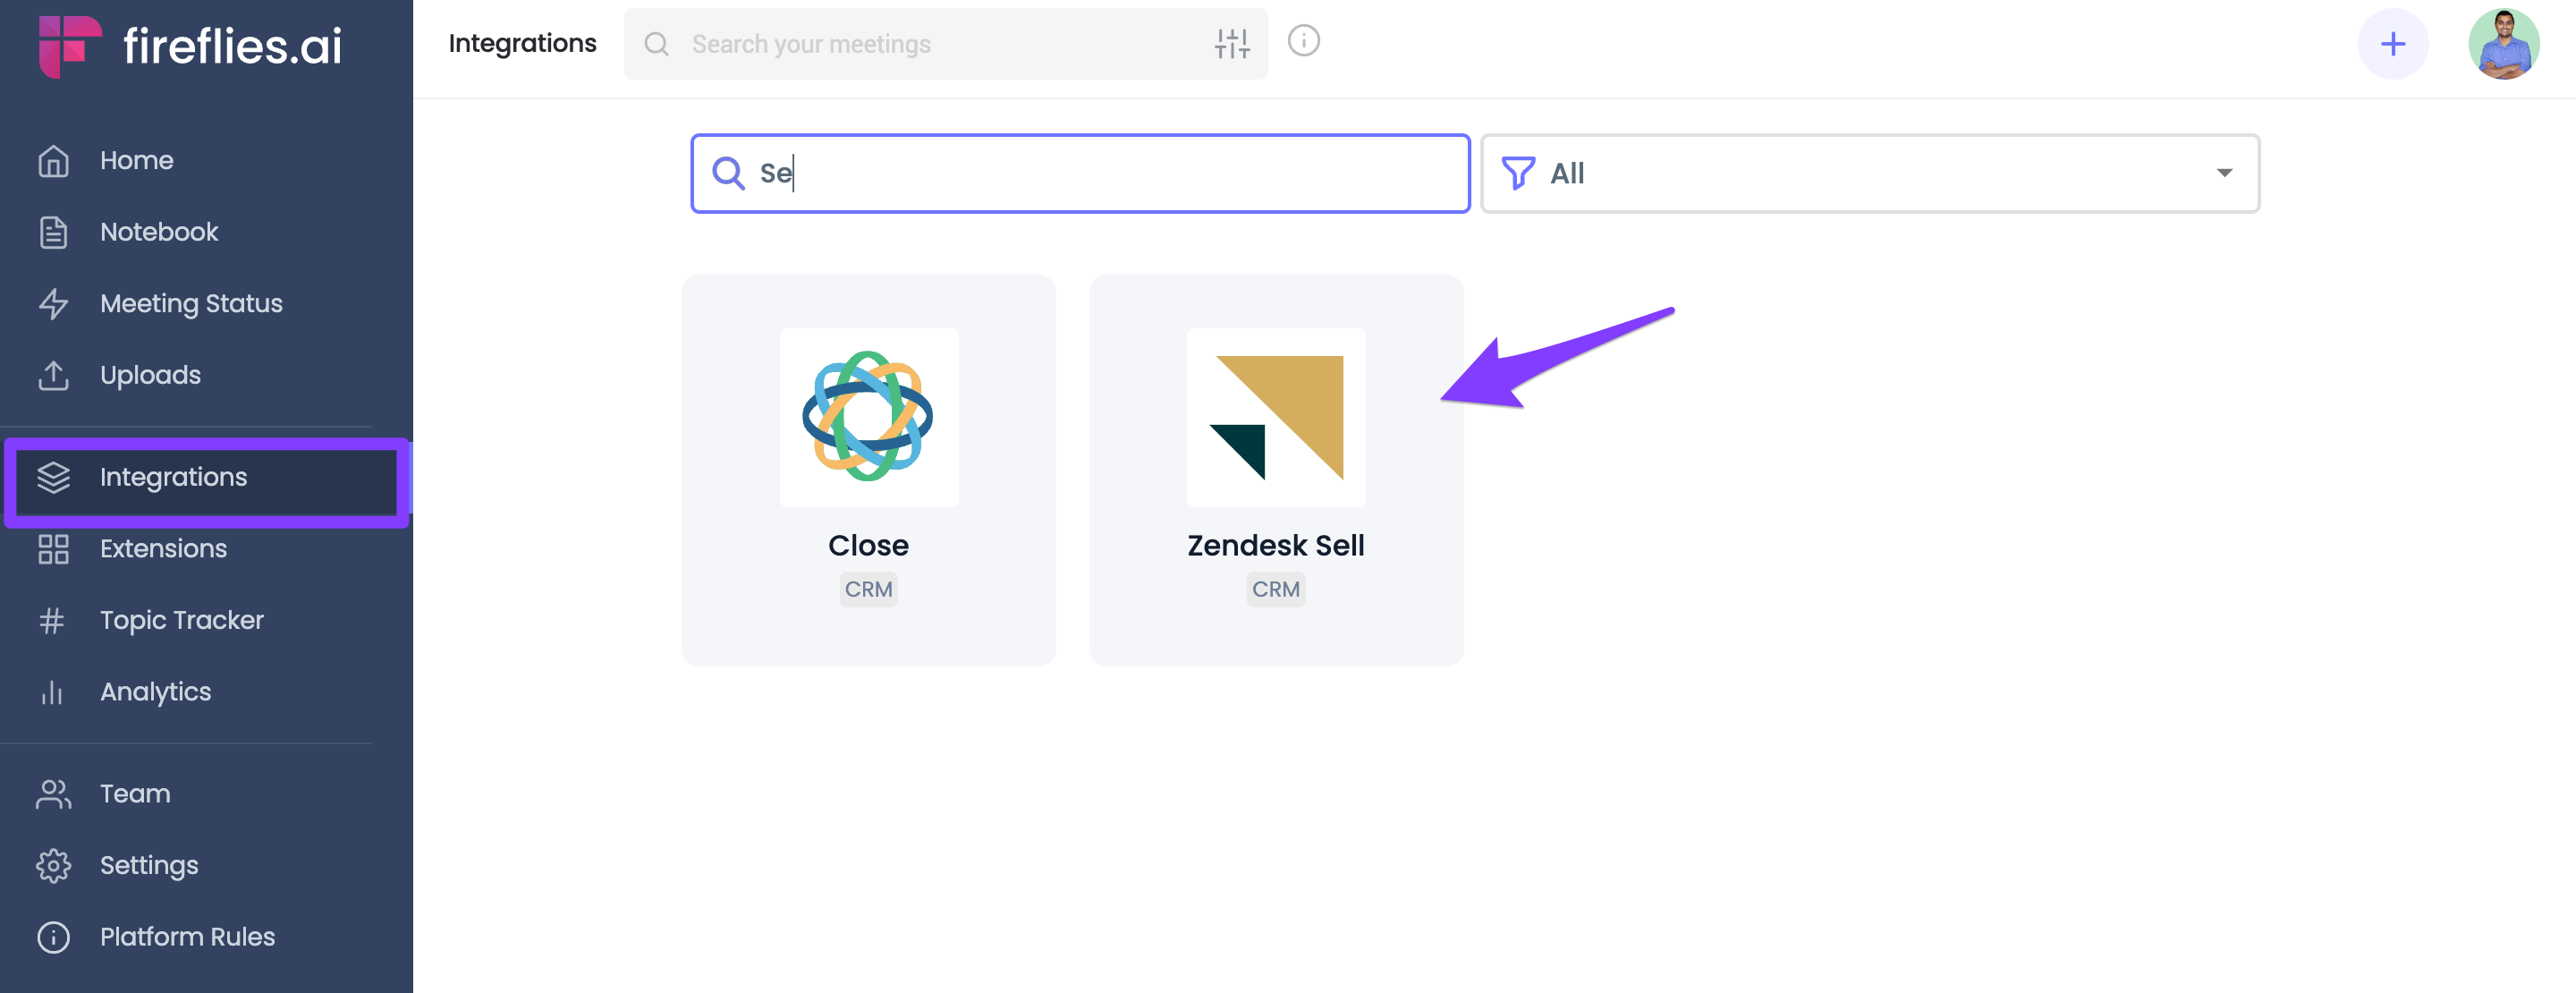
Task: Expand the All category filter dropdown
Action: 1869,173
